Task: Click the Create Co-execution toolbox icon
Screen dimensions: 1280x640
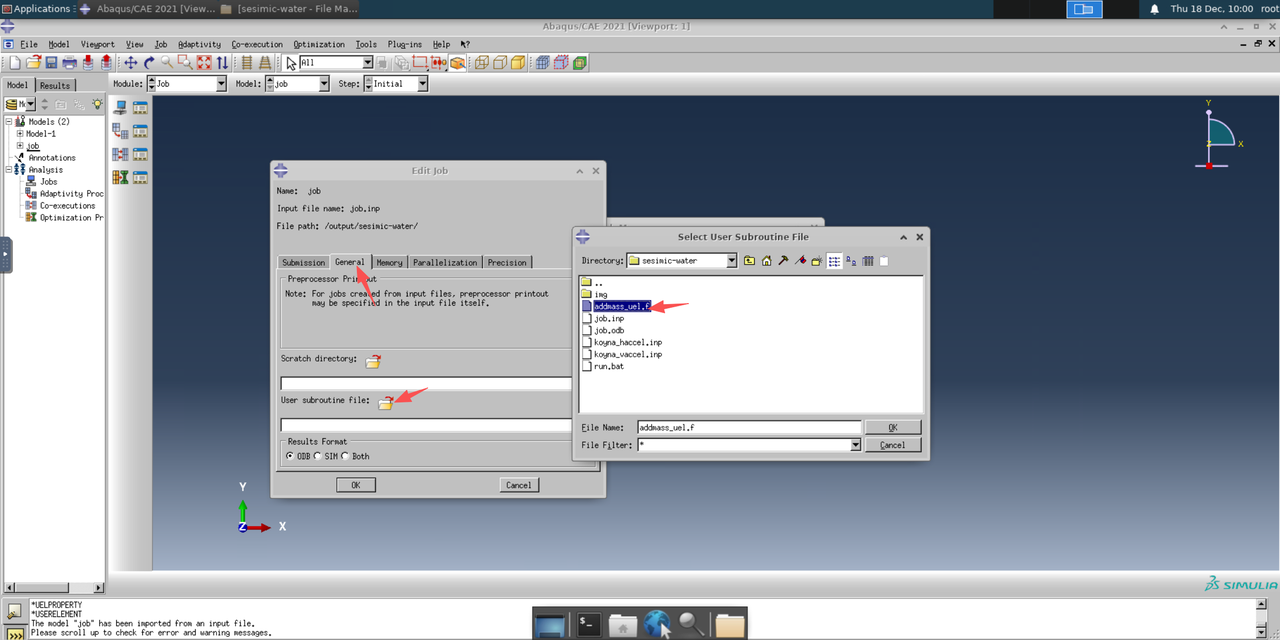Action: pos(120,154)
